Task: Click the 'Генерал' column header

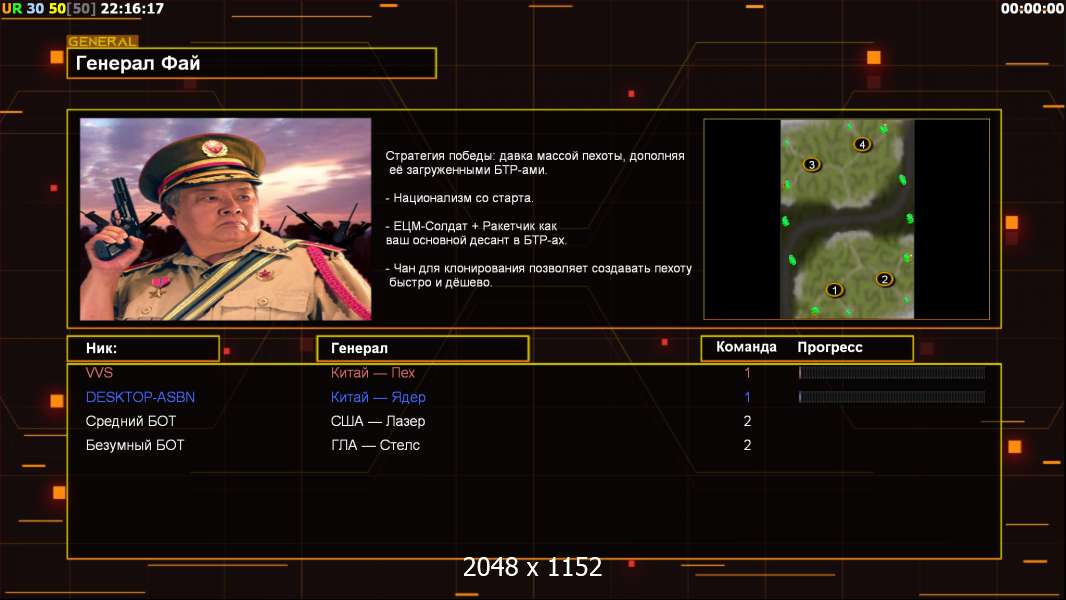Action: pos(423,348)
